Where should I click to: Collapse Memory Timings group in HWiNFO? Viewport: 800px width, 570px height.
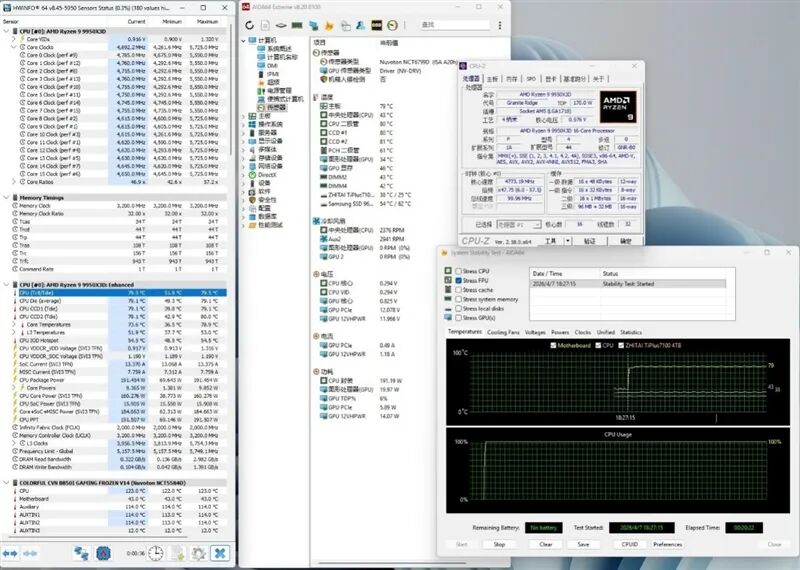[x=6, y=197]
